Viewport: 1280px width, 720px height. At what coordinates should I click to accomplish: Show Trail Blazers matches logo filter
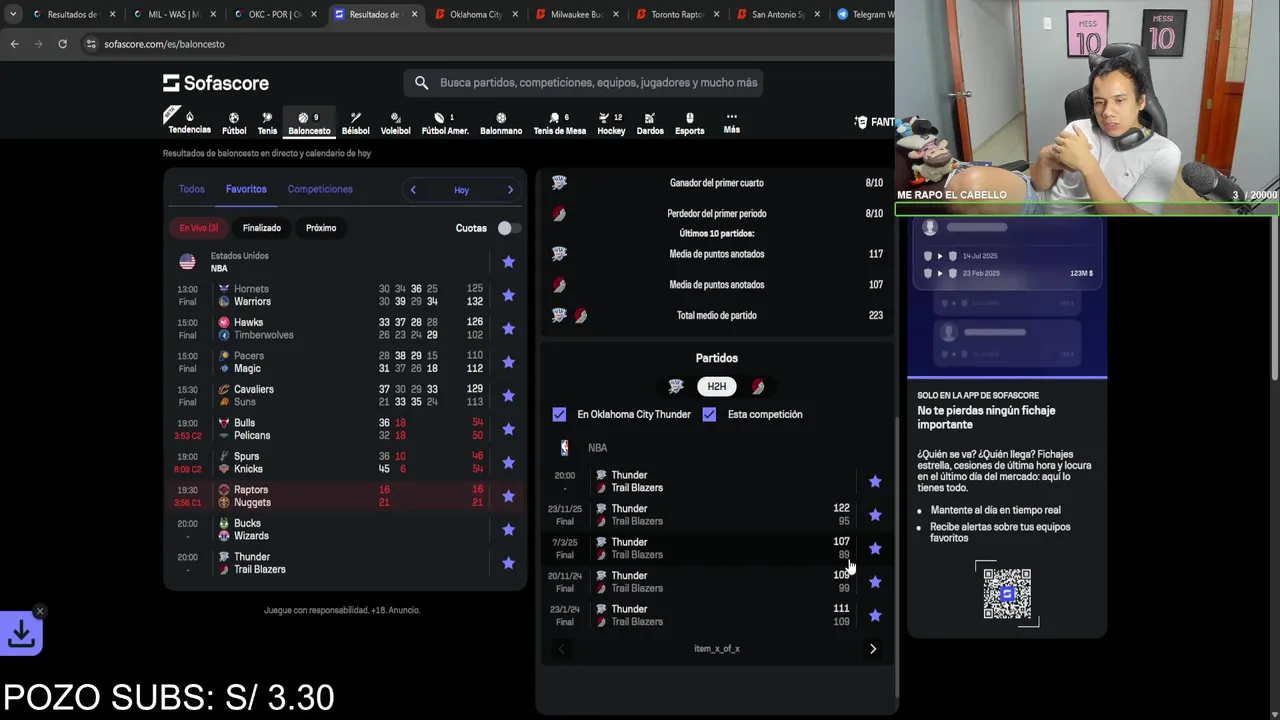pos(758,386)
